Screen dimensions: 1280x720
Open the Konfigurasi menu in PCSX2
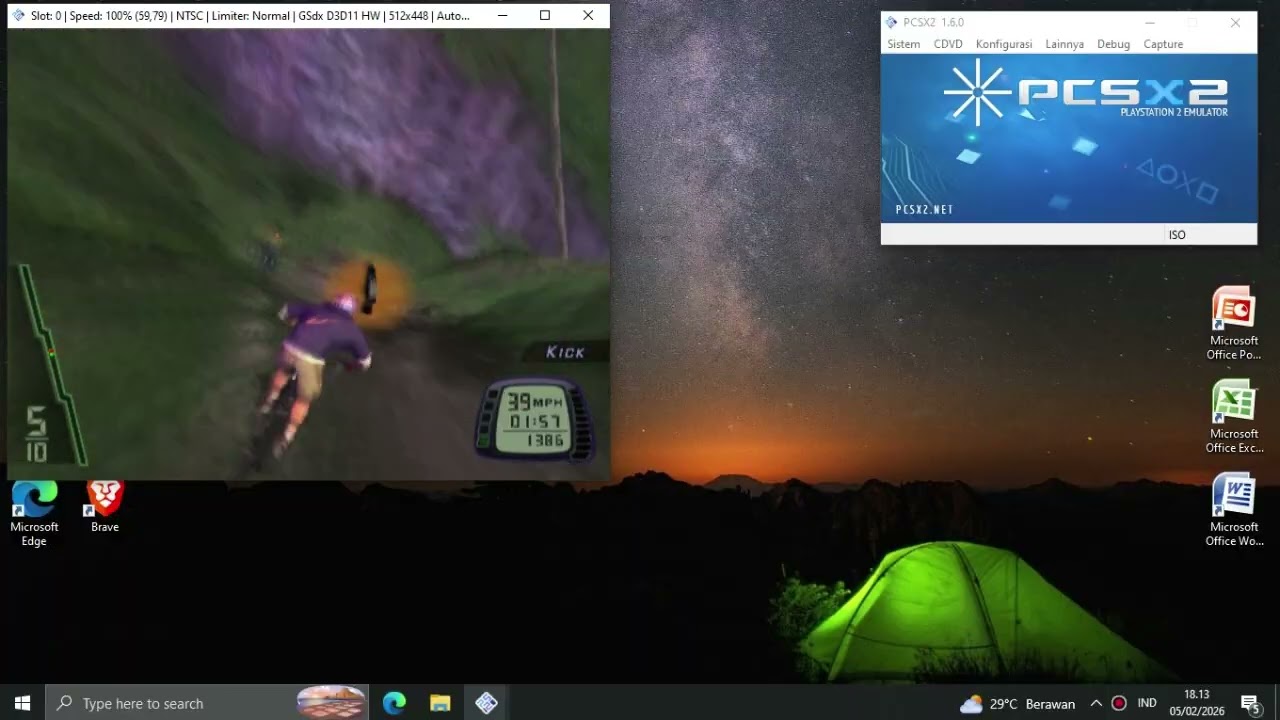point(1004,44)
